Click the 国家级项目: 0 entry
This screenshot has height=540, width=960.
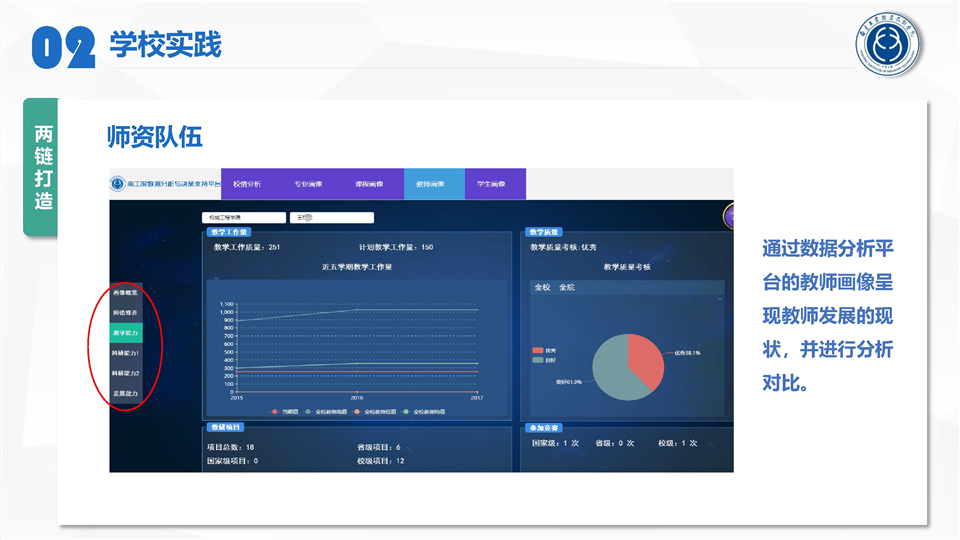(x=233, y=461)
